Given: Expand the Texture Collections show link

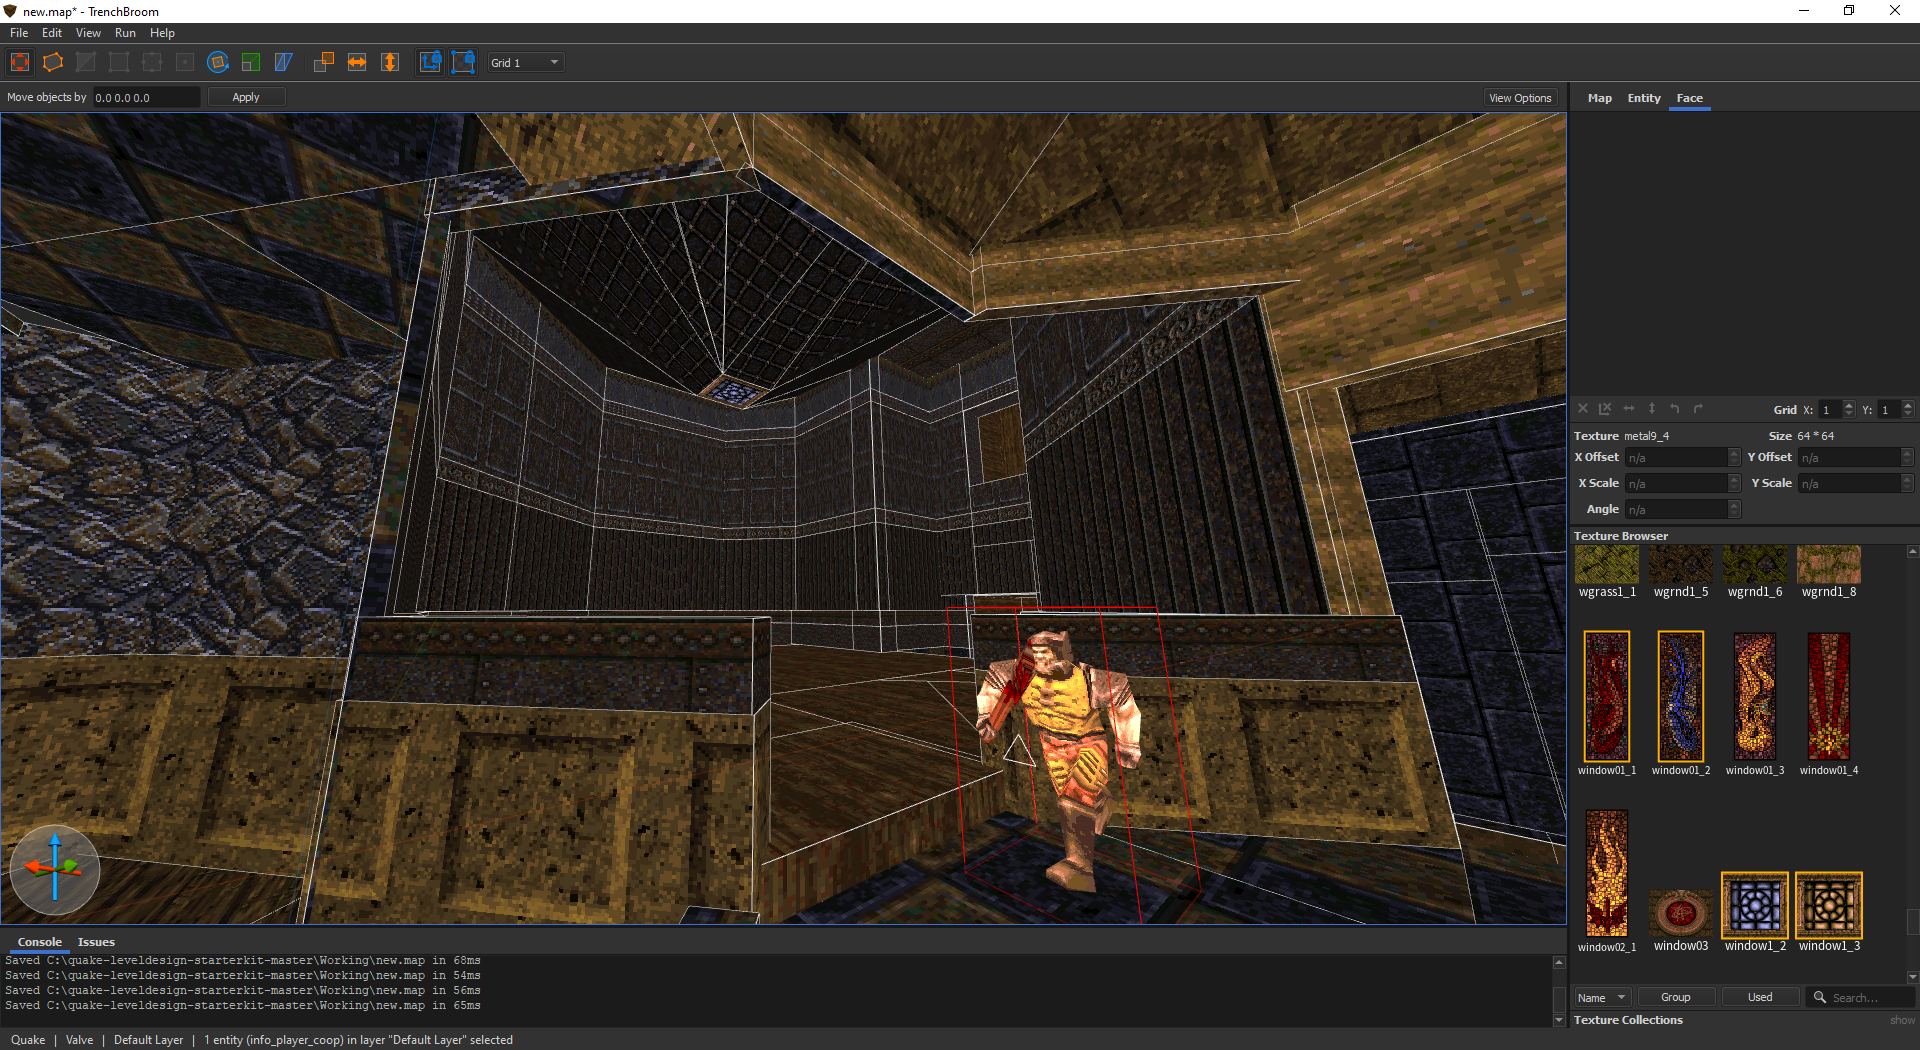Looking at the screenshot, I should [x=1902, y=1020].
